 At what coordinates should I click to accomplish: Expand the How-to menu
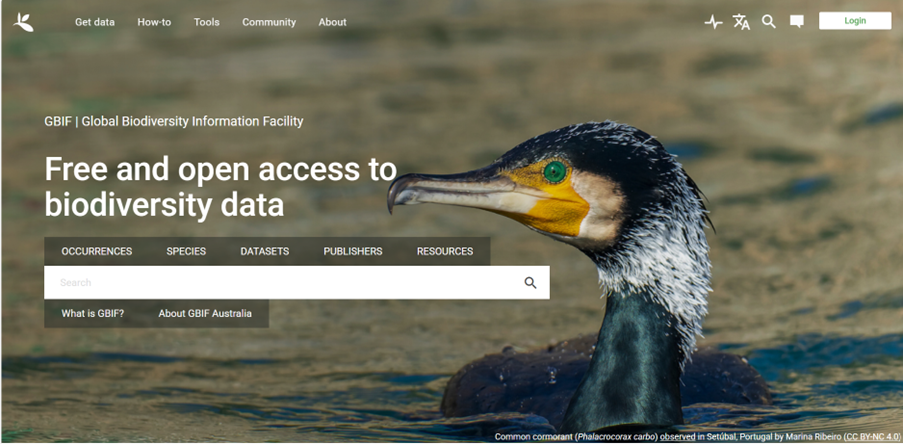154,22
